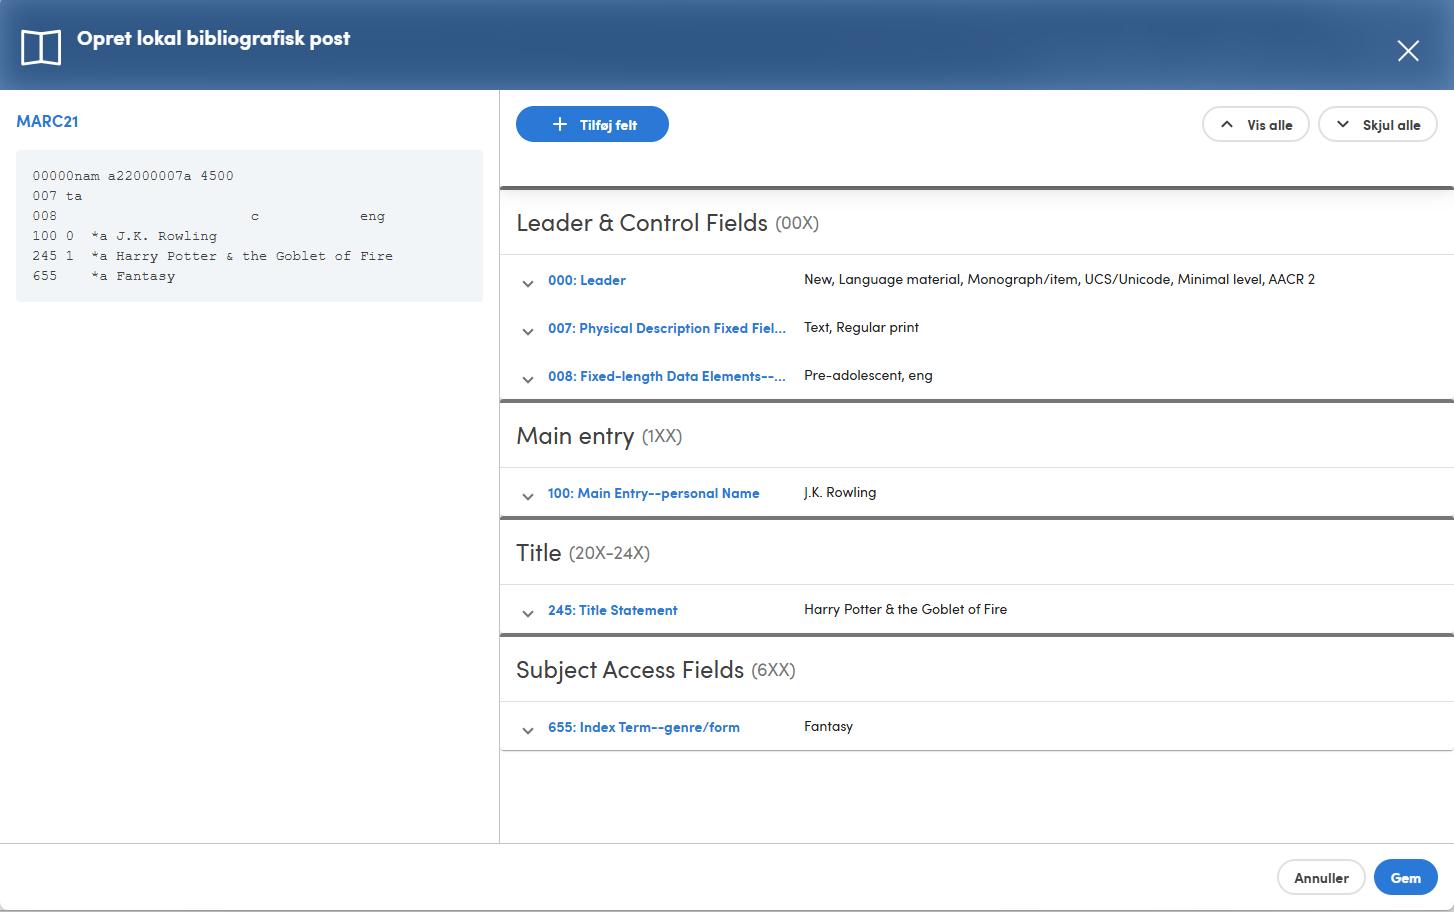Screen dimensions: 1454x912
Task: Open the 008: Fixed-length Data Elements link
Action: click(667, 376)
